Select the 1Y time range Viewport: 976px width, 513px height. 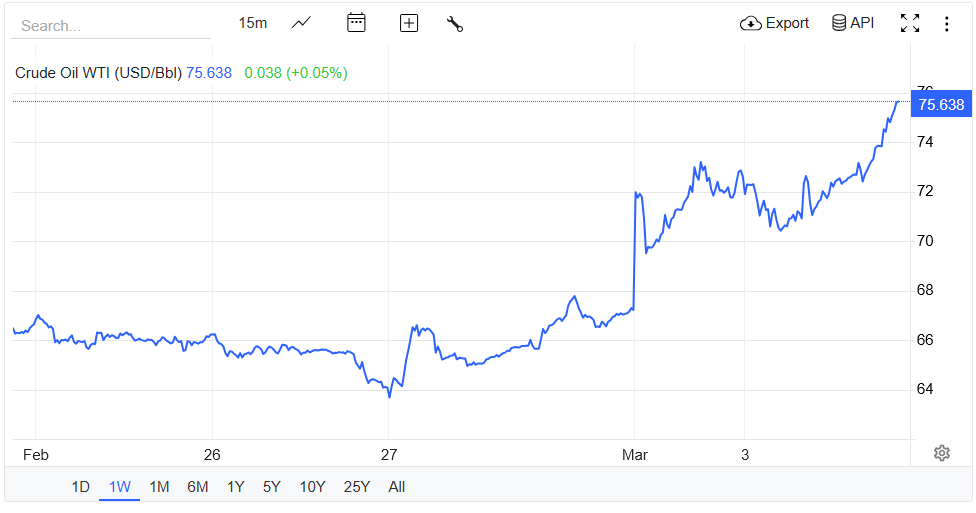click(235, 487)
